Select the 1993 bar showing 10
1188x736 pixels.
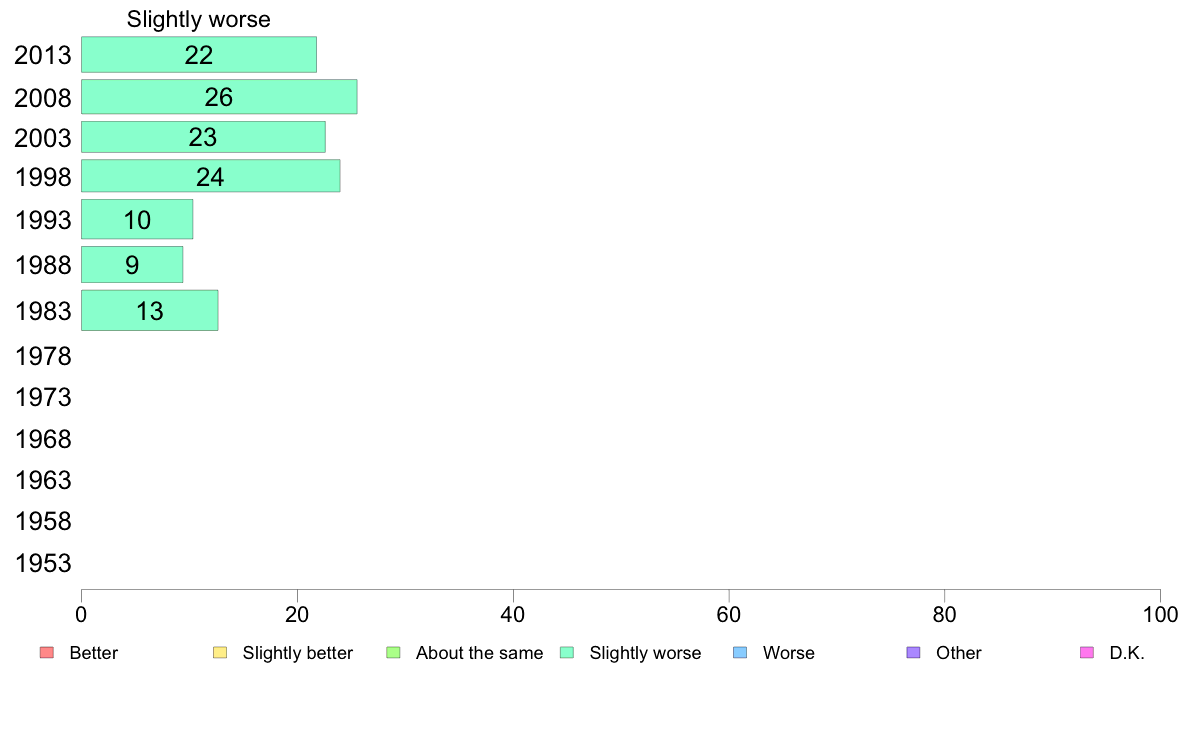[137, 219]
